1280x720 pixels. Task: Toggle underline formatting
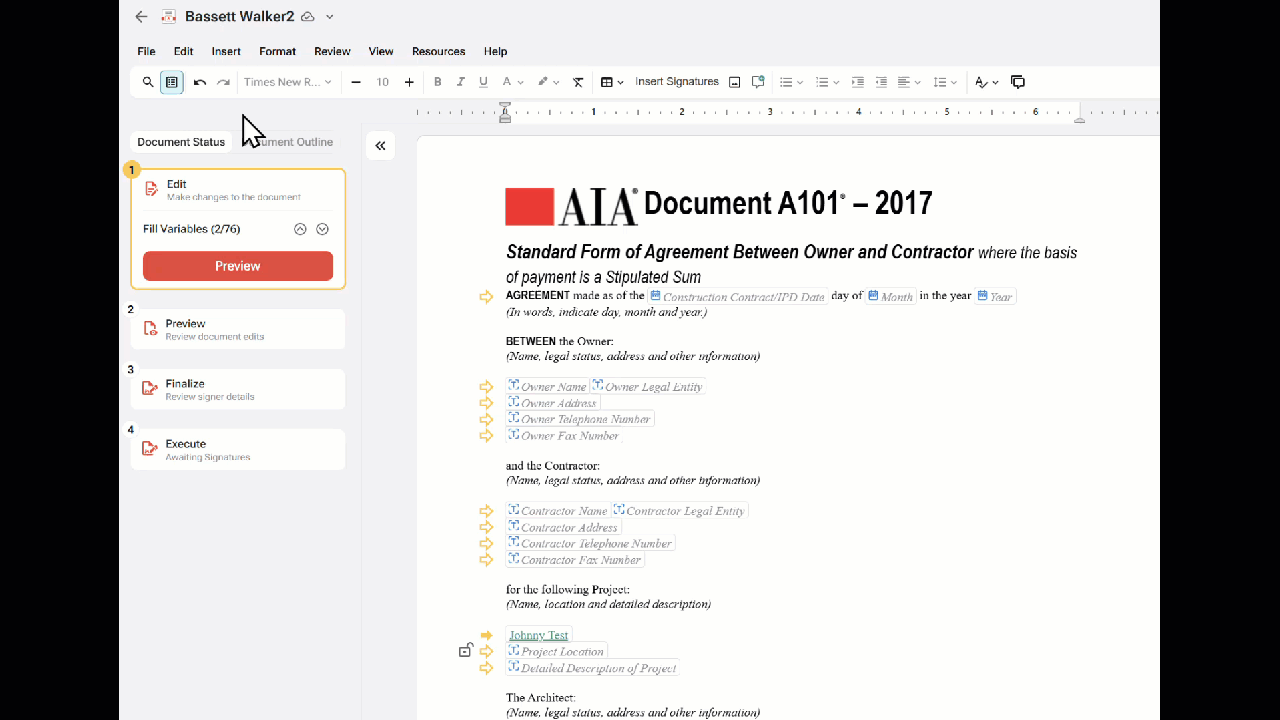click(484, 82)
